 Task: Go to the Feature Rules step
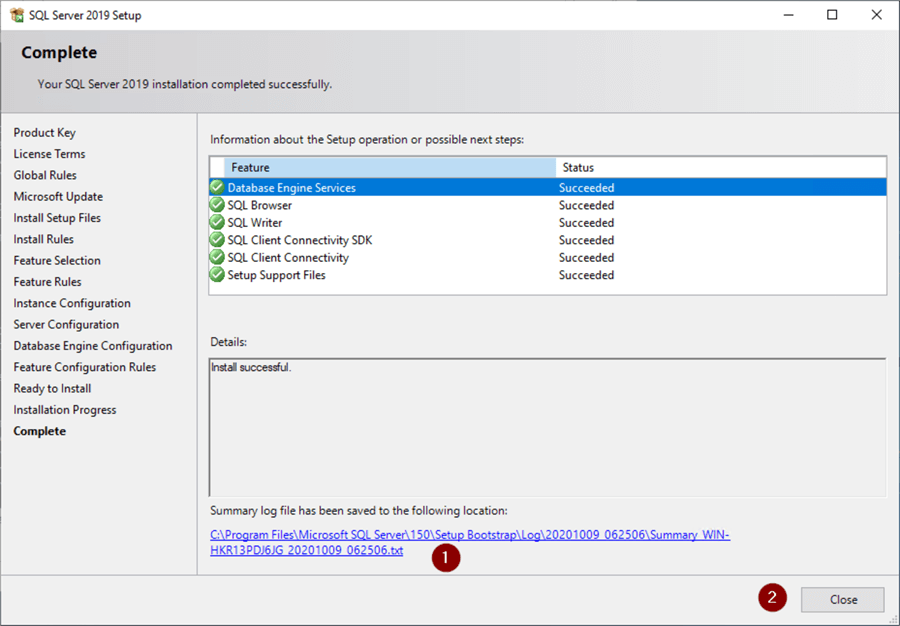tap(48, 282)
